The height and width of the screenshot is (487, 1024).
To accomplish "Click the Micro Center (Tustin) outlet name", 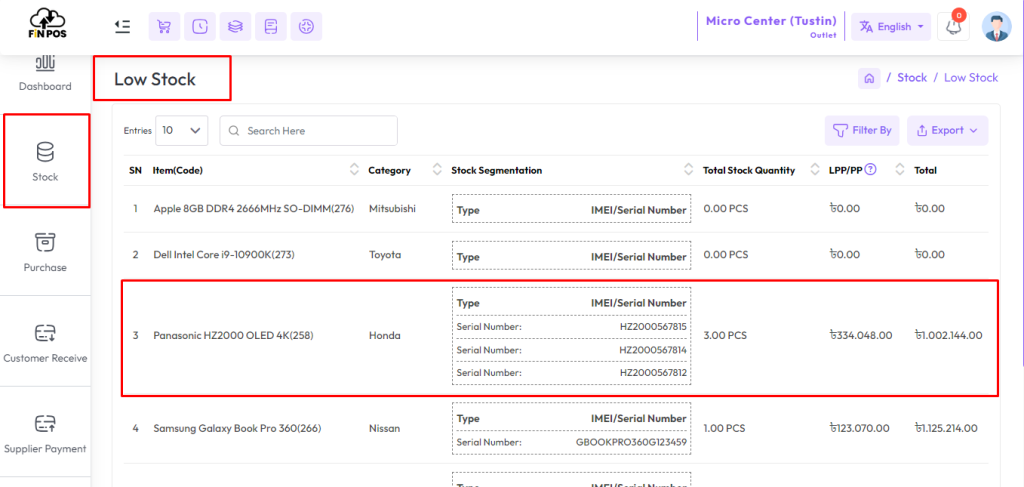I will pyautogui.click(x=771, y=20).
